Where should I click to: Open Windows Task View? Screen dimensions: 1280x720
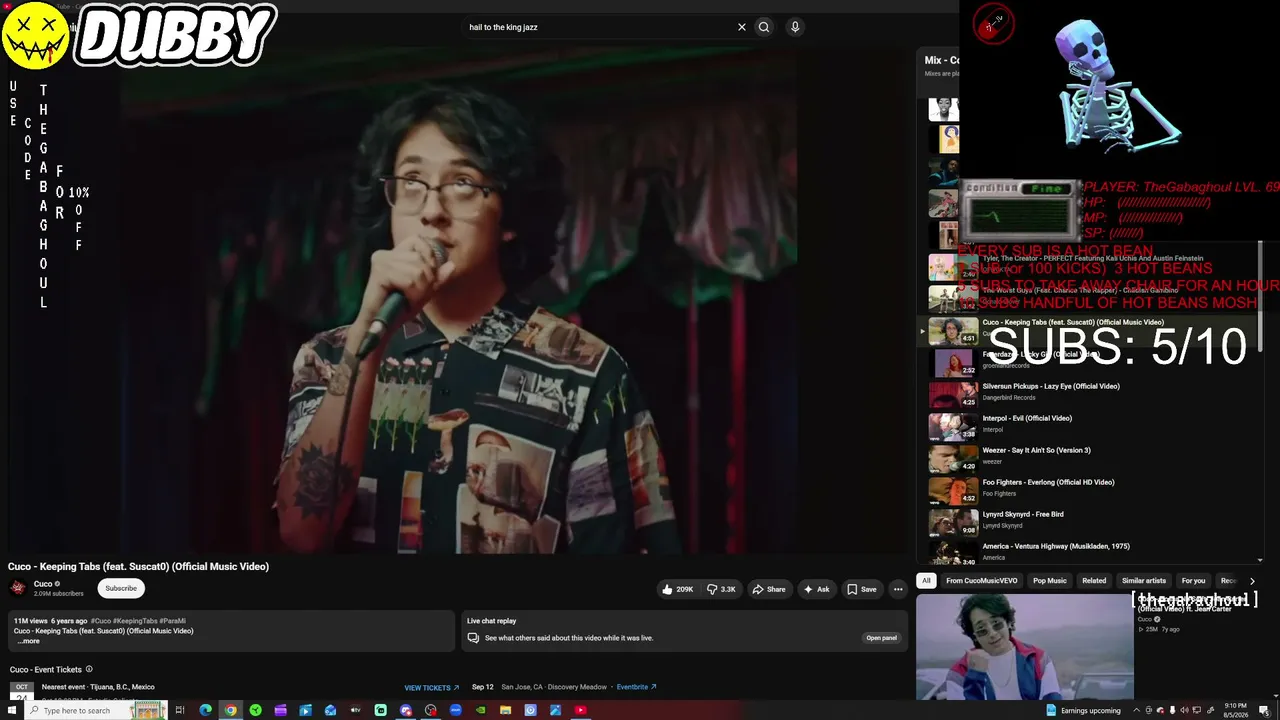tap(180, 710)
